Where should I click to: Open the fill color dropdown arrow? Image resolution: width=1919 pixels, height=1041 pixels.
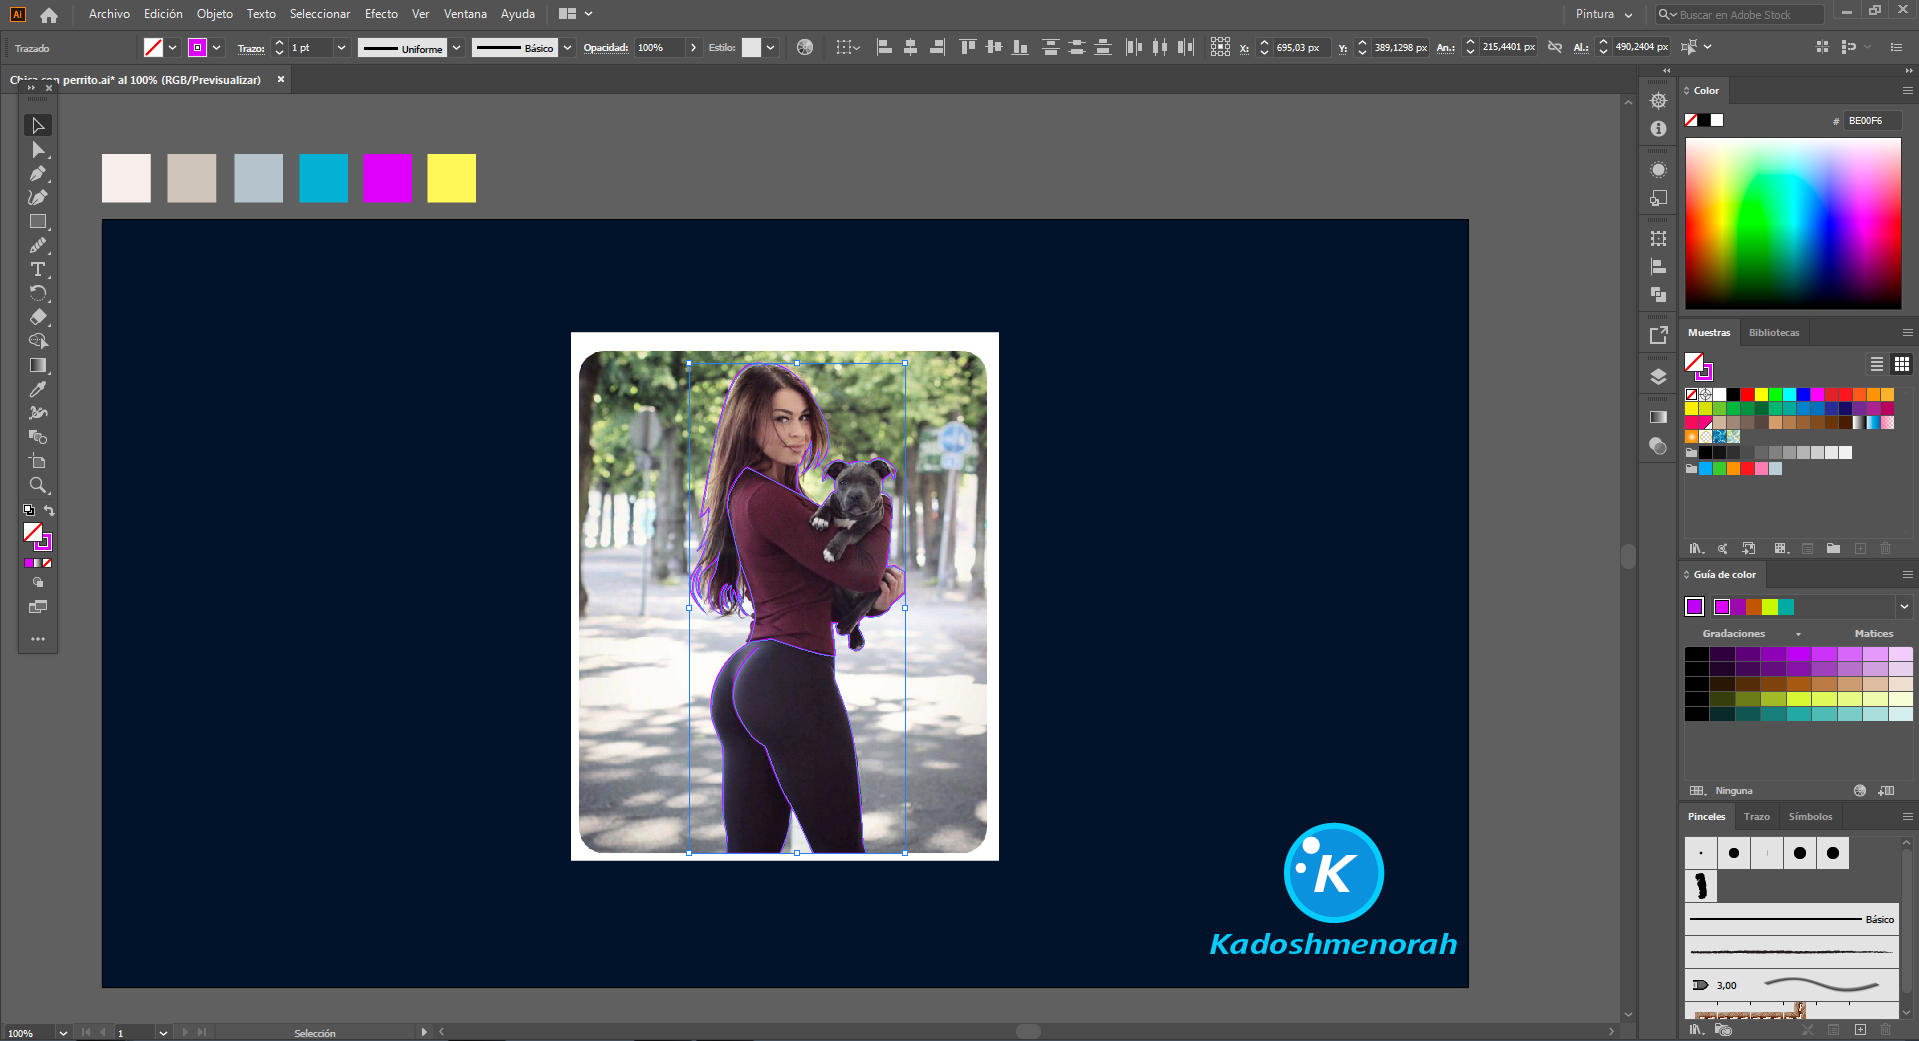pos(172,47)
